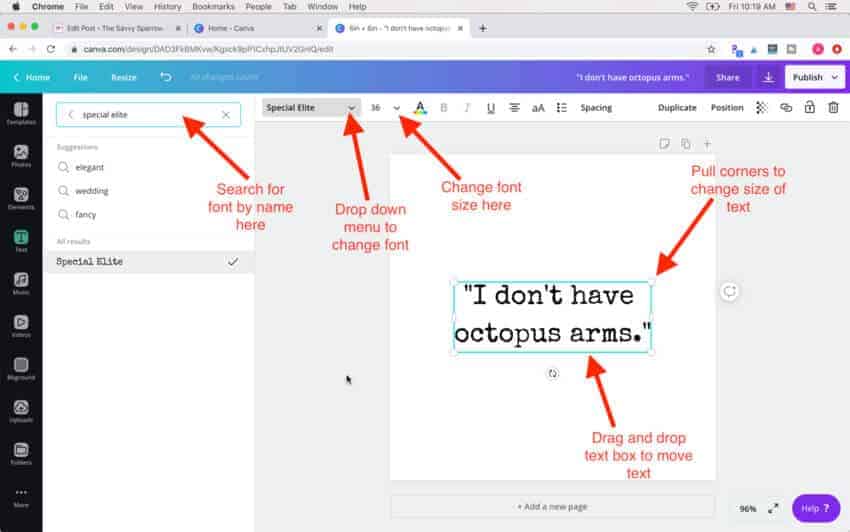Toggle italic formatting
Image resolution: width=850 pixels, height=532 pixels.
pos(467,107)
